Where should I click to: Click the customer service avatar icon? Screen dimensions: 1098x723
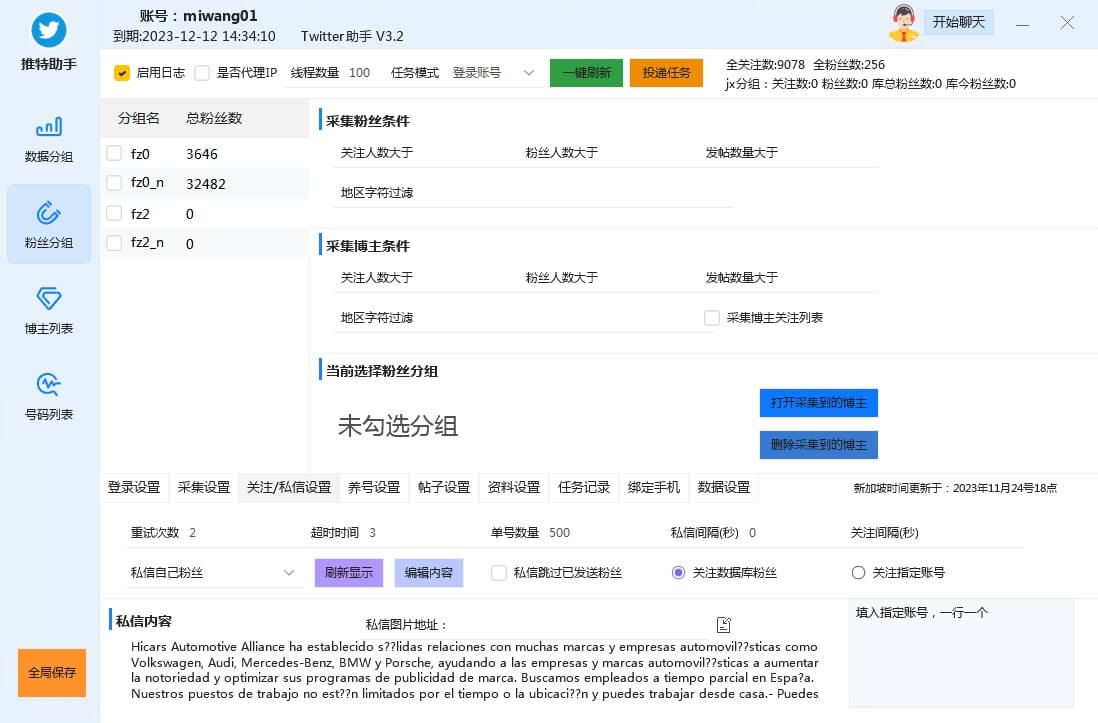tap(903, 23)
